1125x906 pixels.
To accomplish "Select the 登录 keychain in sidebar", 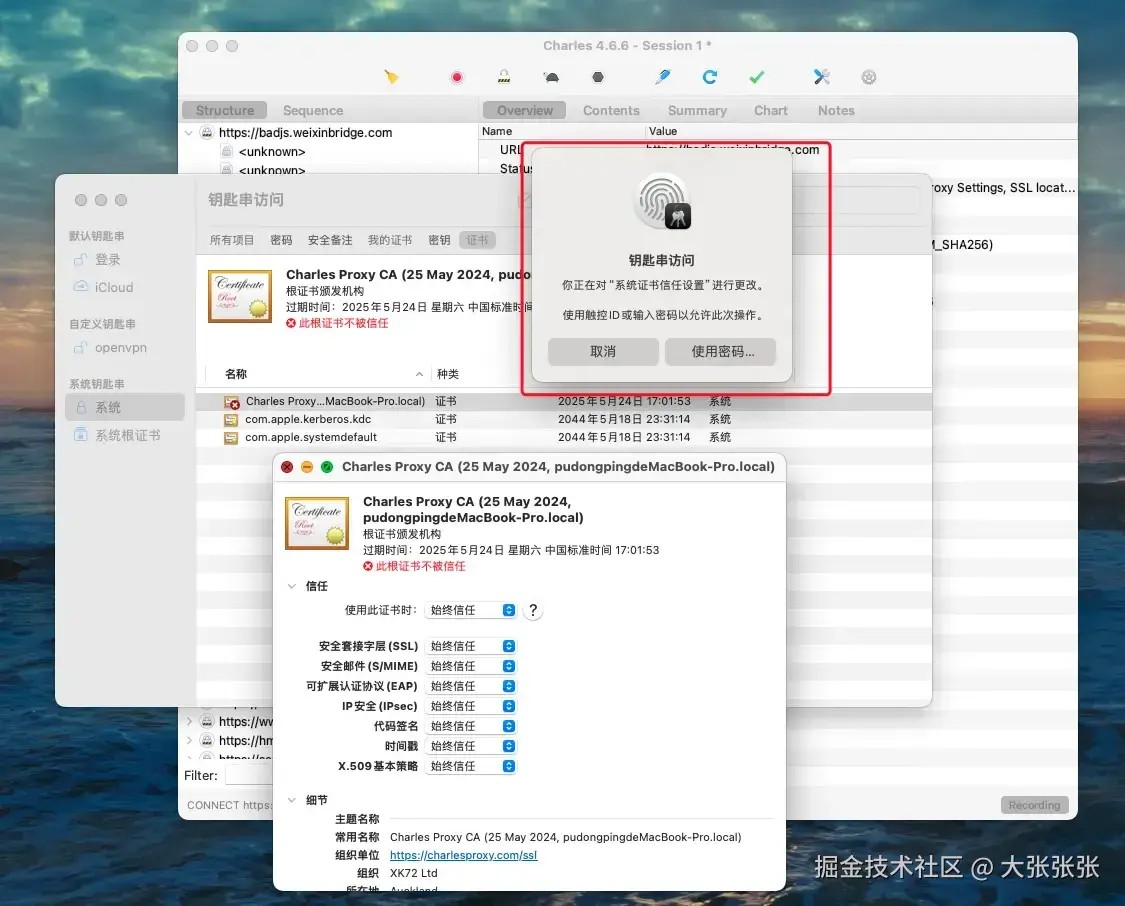I will pos(108,260).
